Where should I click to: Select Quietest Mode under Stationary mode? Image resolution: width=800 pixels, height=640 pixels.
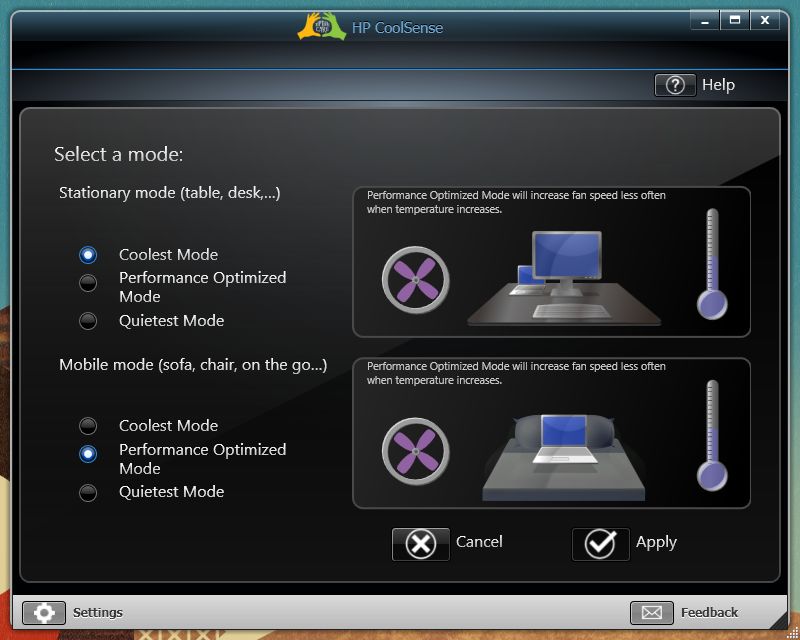pos(88,321)
